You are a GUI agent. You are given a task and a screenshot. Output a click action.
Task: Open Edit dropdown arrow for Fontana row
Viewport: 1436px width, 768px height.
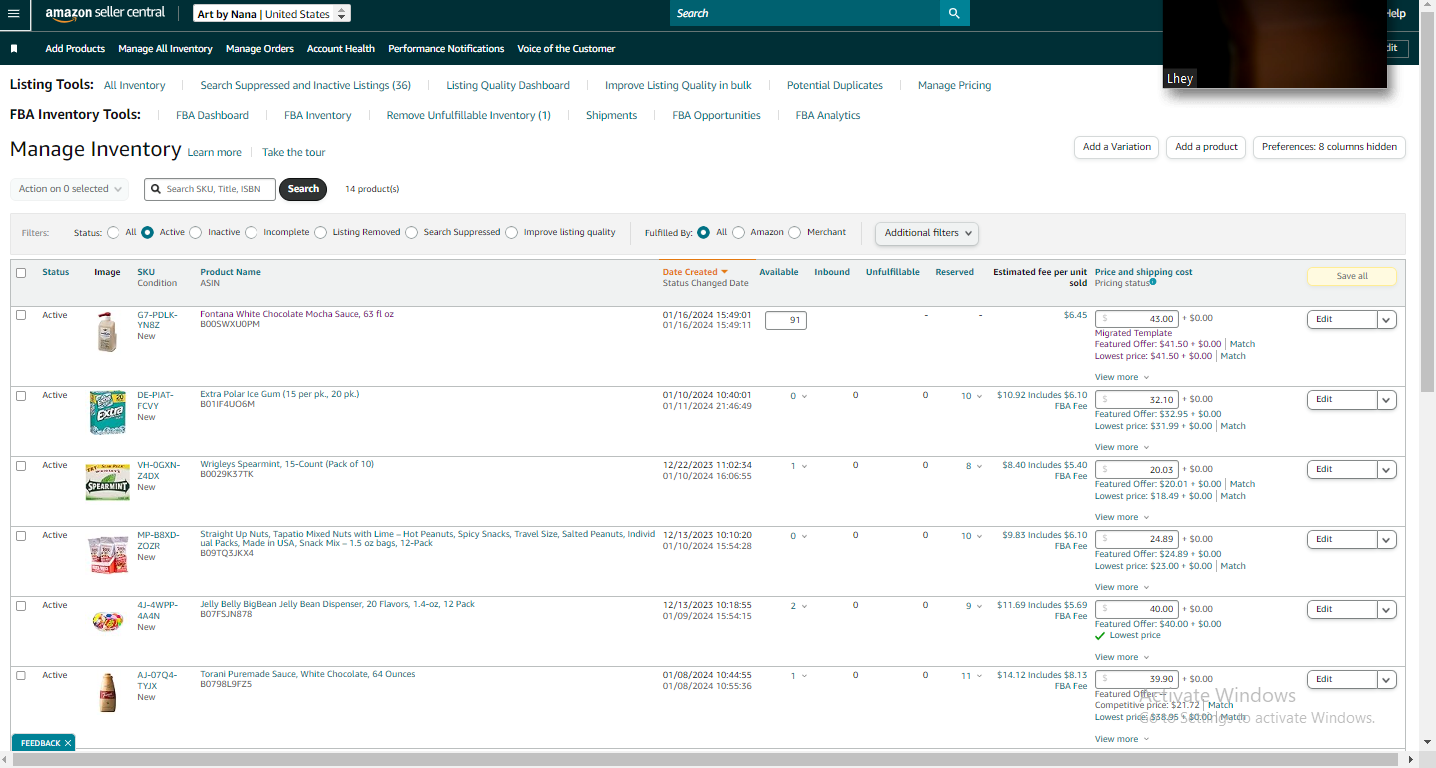coord(1386,320)
